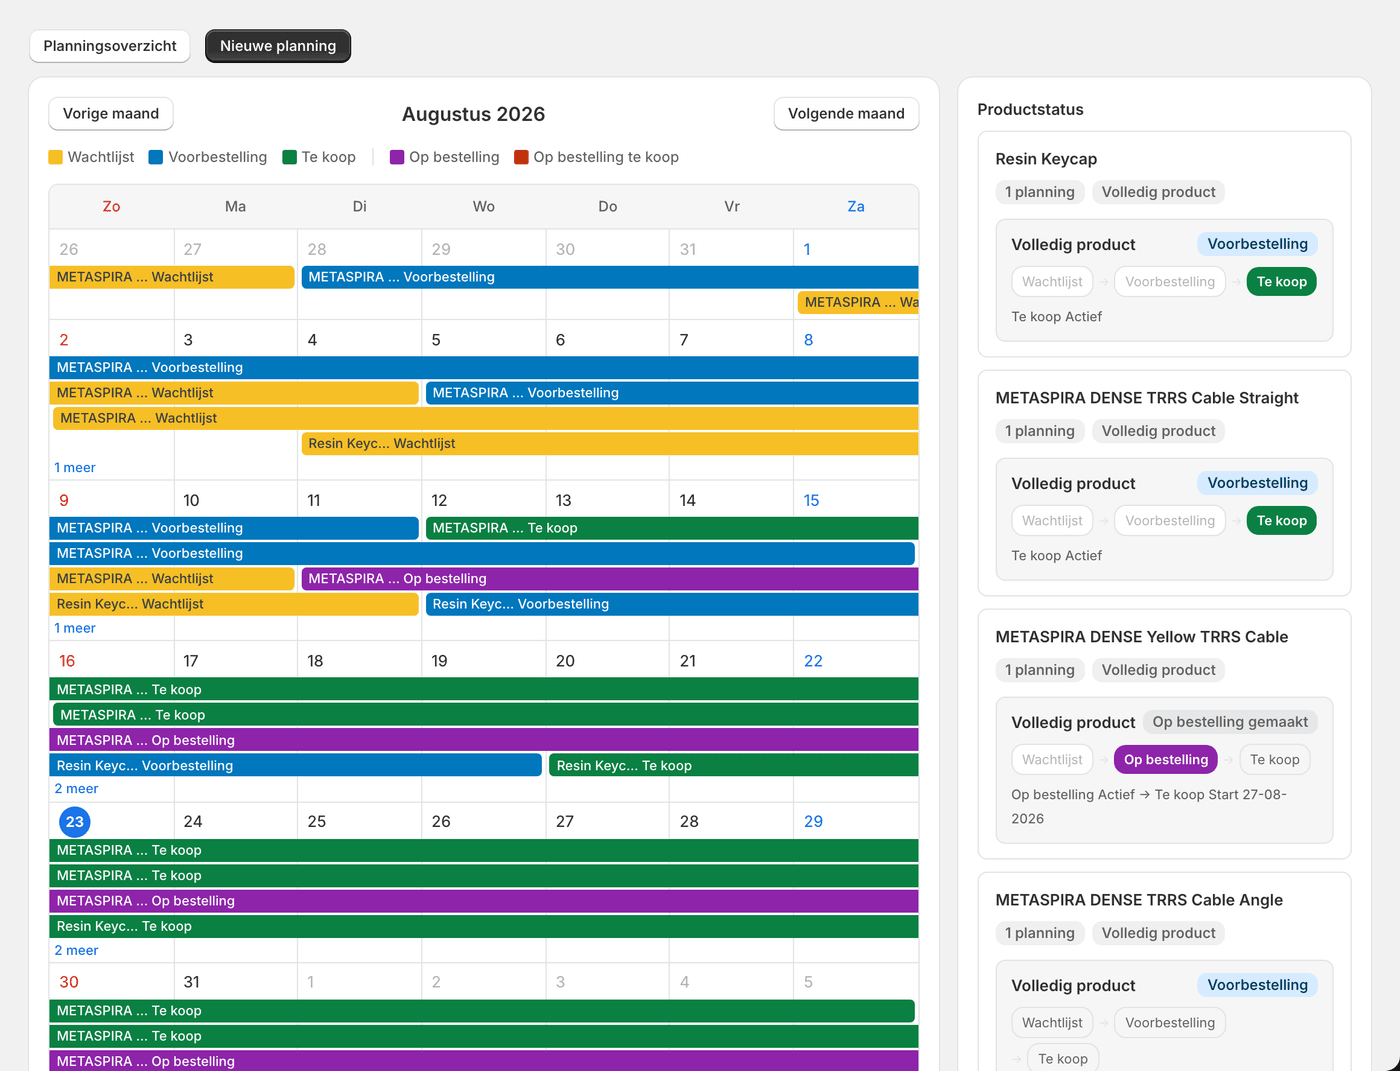Open Resin Keycap Te koop event starting August 20
Screen dimensions: 1400x1071
[x=734, y=766]
